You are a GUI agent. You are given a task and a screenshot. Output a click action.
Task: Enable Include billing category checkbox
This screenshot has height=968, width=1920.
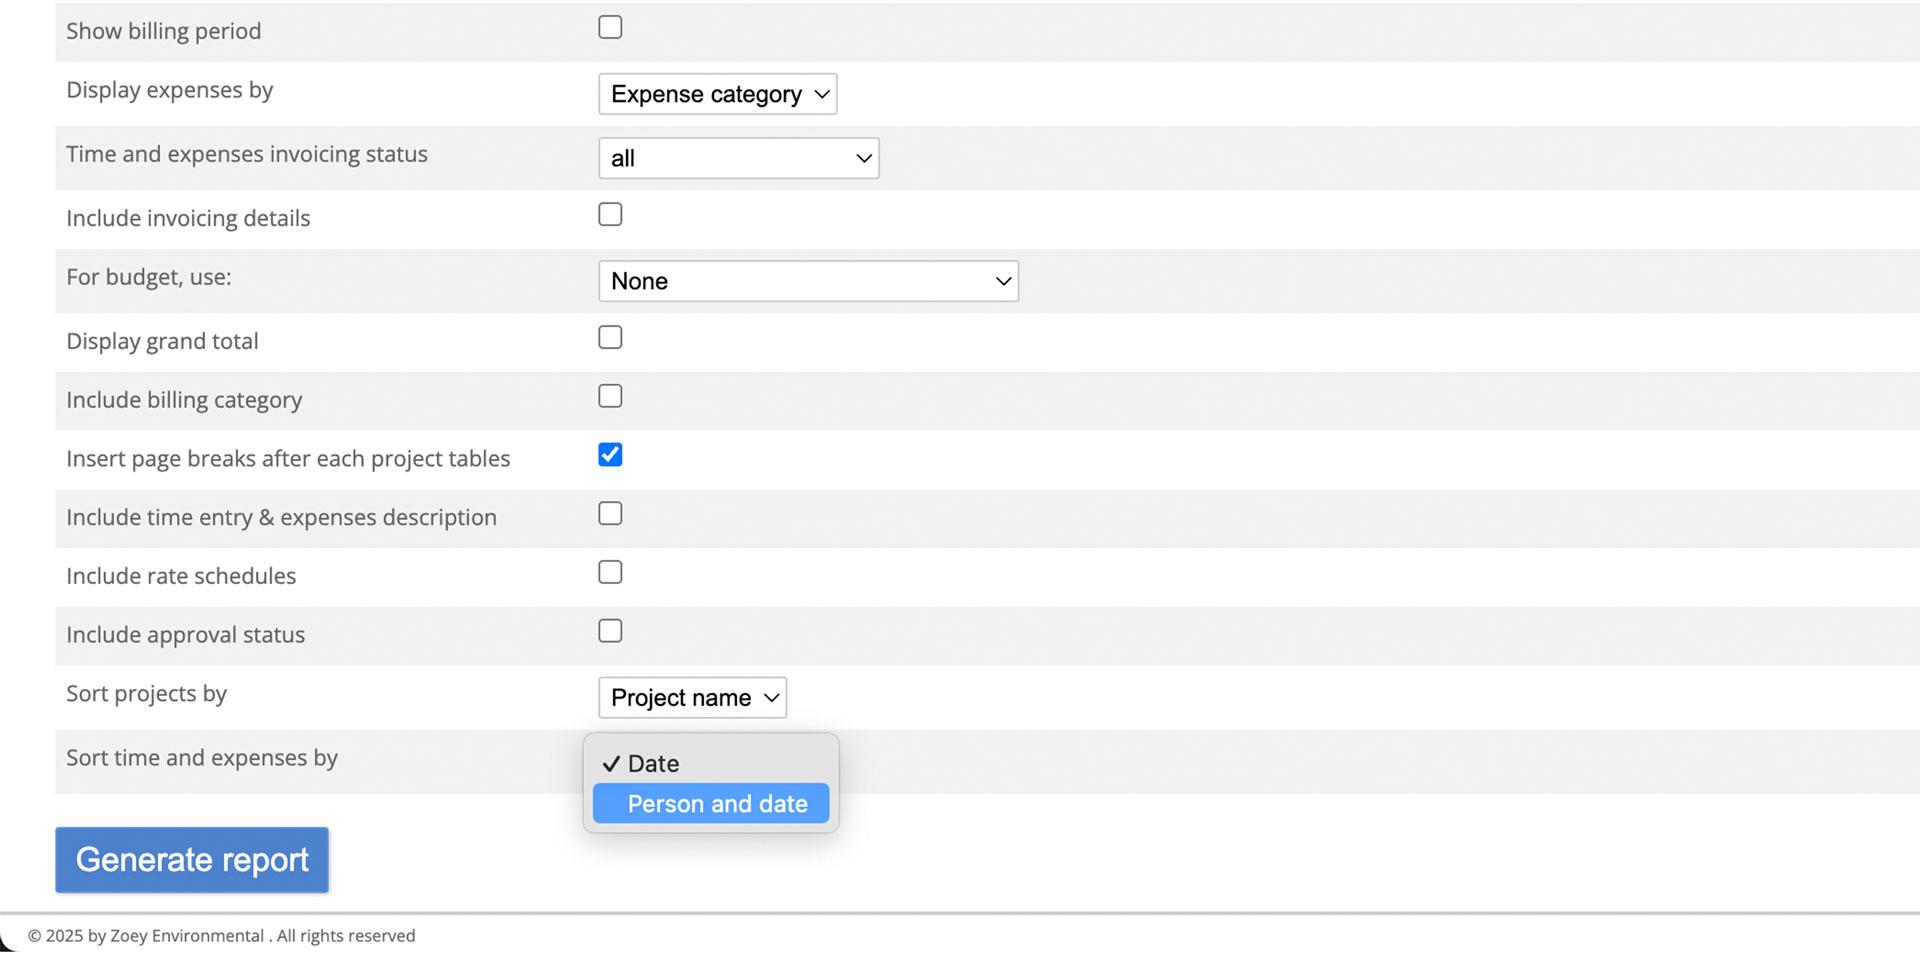coord(610,397)
